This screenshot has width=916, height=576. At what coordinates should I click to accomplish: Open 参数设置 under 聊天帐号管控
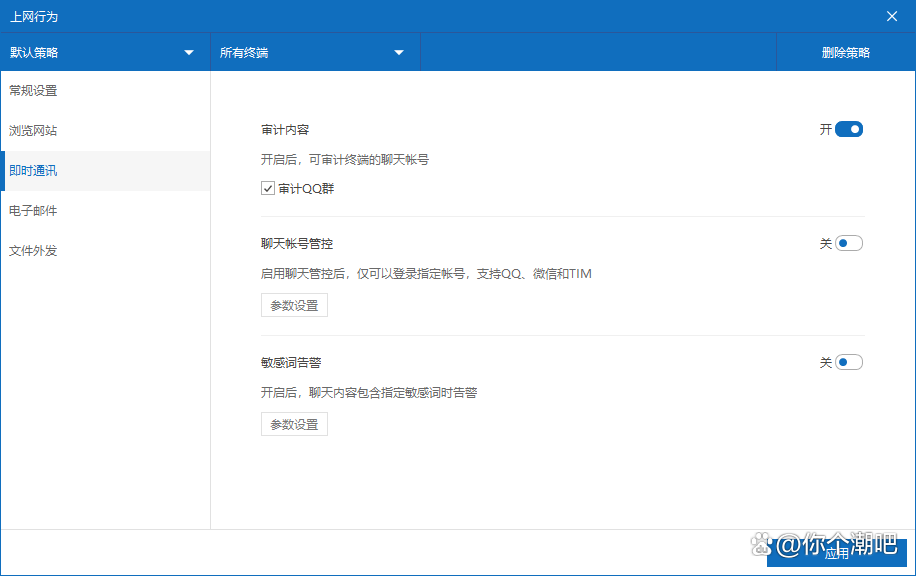294,305
